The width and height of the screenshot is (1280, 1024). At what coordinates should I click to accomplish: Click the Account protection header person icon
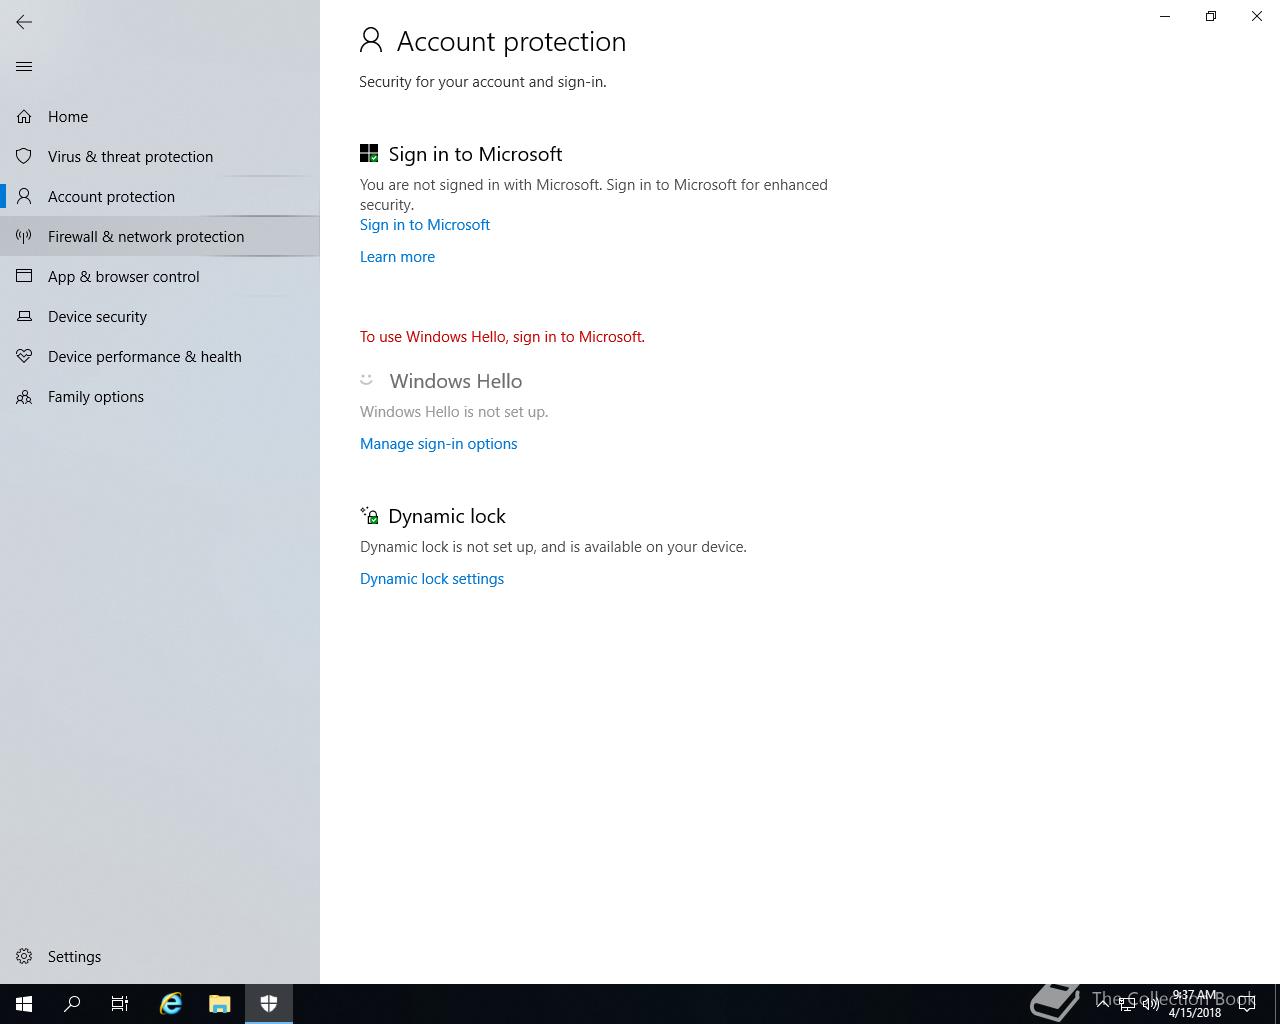pyautogui.click(x=371, y=40)
